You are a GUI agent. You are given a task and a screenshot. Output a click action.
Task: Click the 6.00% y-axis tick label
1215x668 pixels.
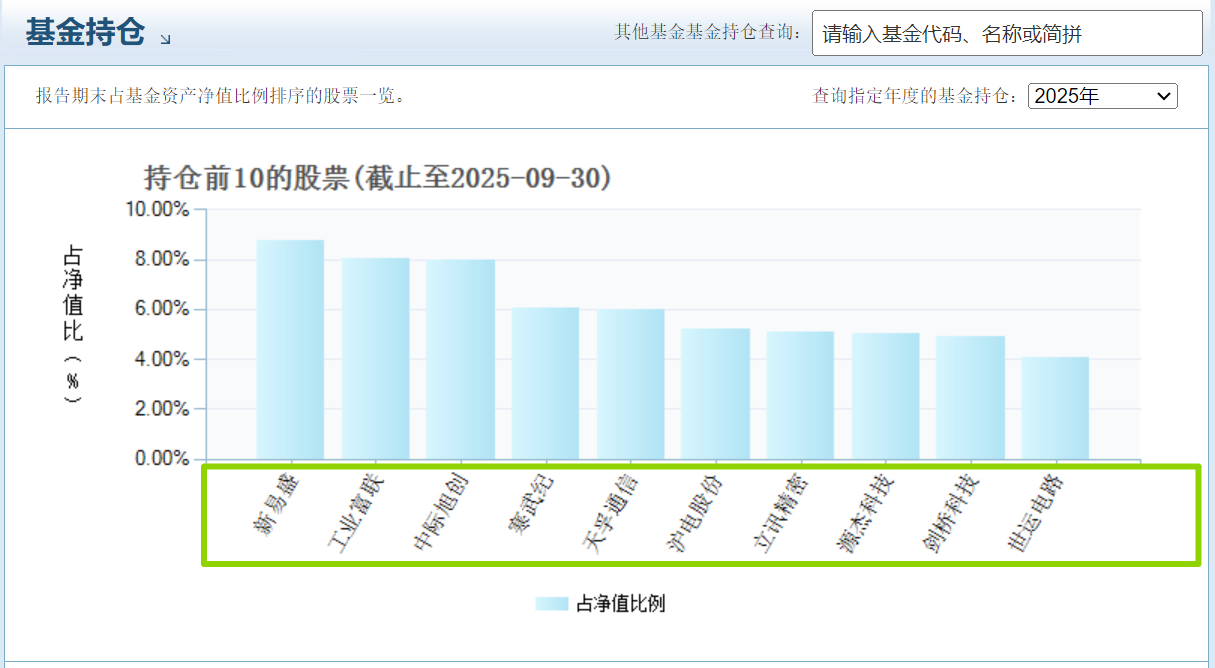pos(160,309)
